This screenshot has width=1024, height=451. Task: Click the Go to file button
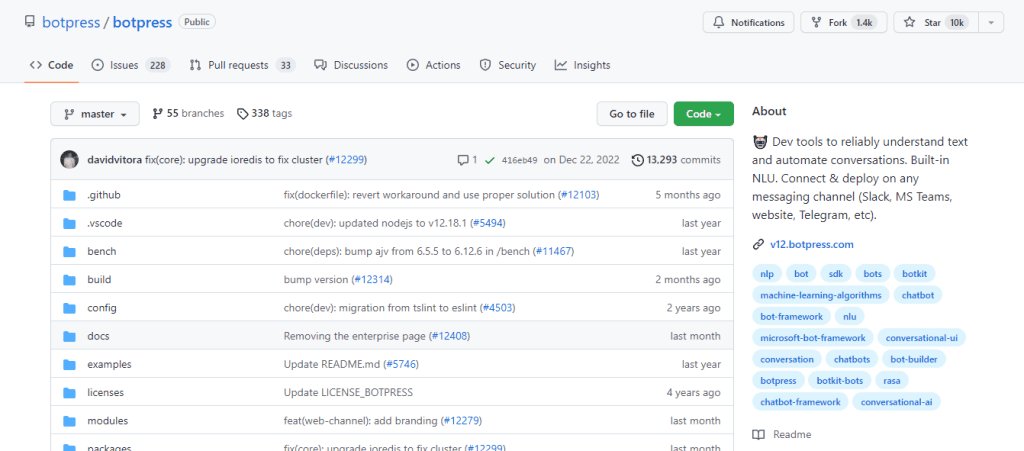[632, 114]
